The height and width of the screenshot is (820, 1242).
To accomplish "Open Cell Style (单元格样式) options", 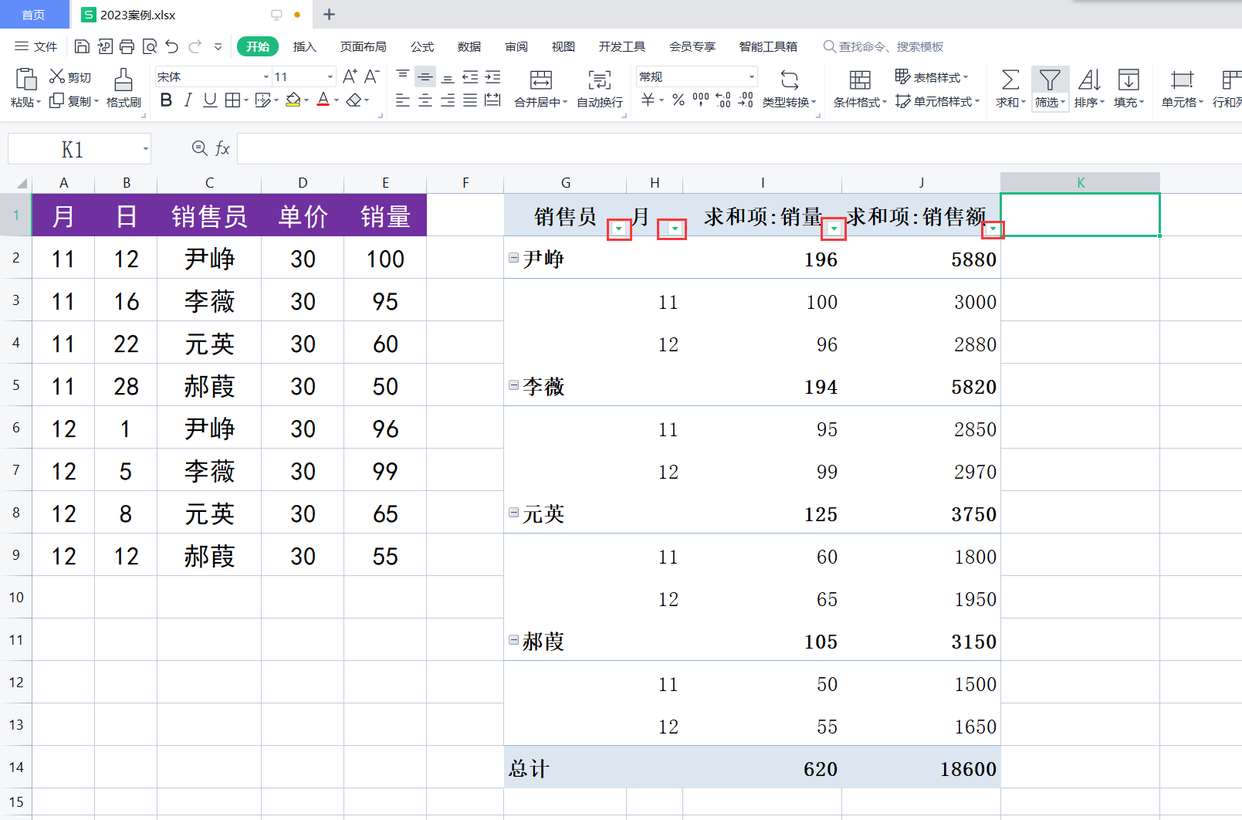I will point(938,101).
